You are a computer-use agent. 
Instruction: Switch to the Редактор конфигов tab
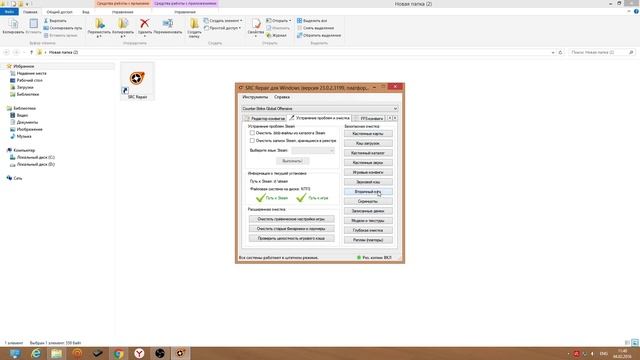tap(264, 118)
